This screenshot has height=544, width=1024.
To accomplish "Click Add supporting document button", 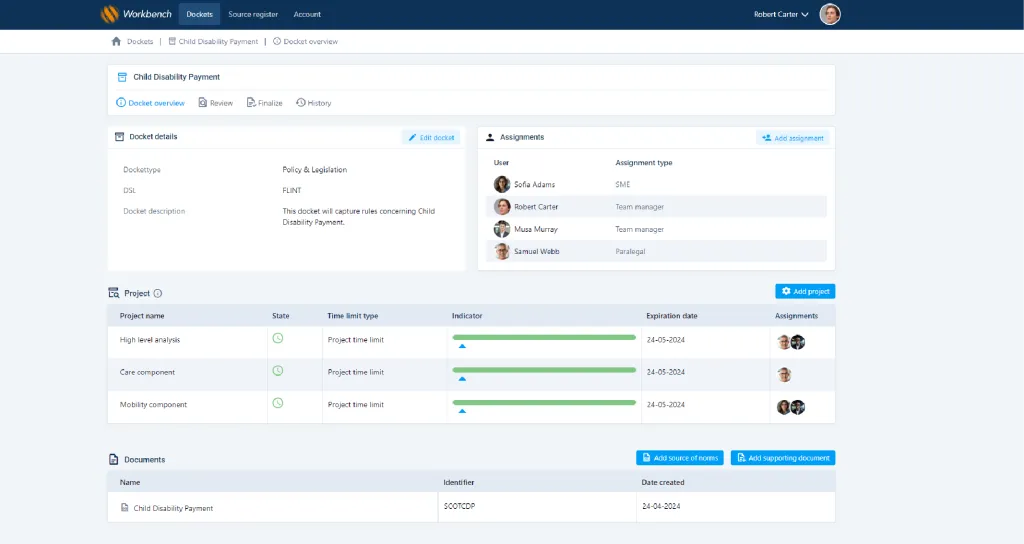I will coord(783,458).
